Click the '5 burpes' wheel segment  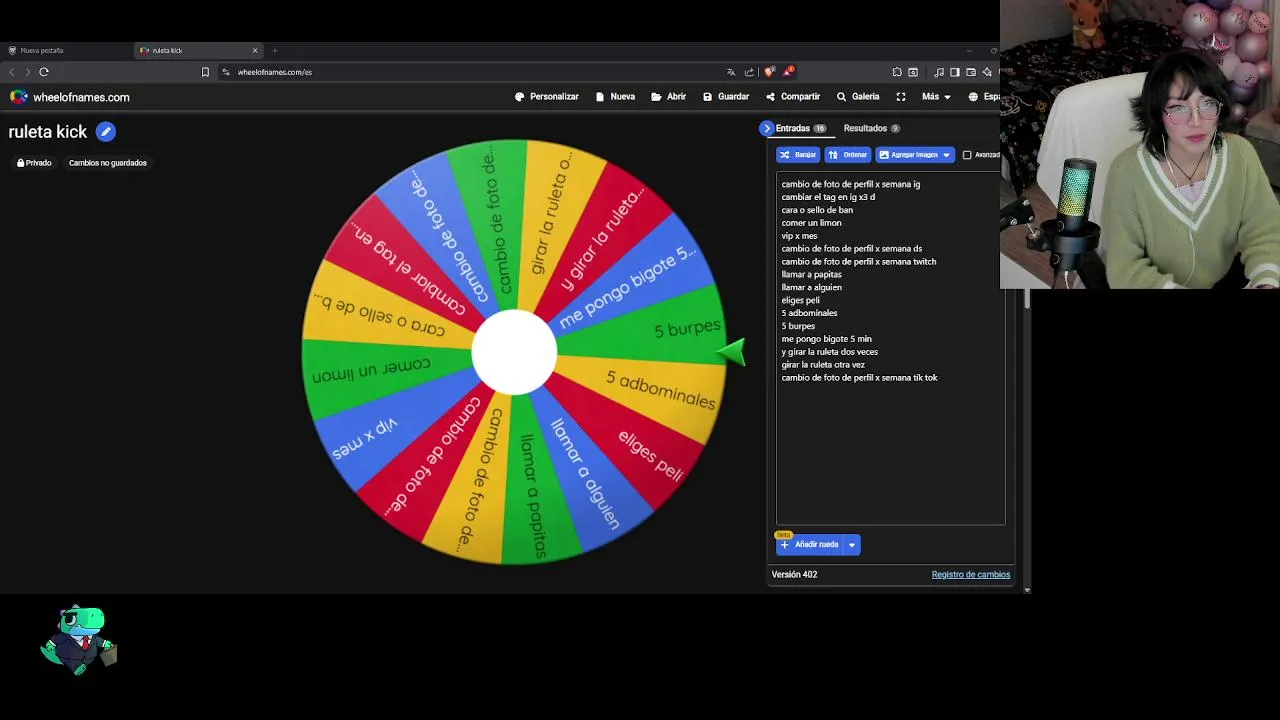point(660,330)
